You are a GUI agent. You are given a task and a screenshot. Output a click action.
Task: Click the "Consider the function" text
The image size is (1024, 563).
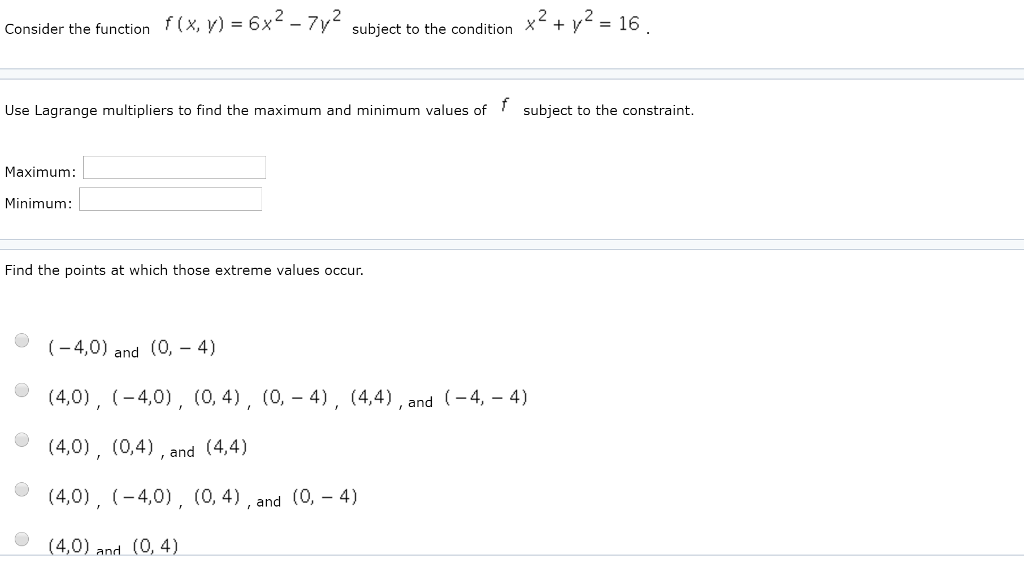(77, 29)
